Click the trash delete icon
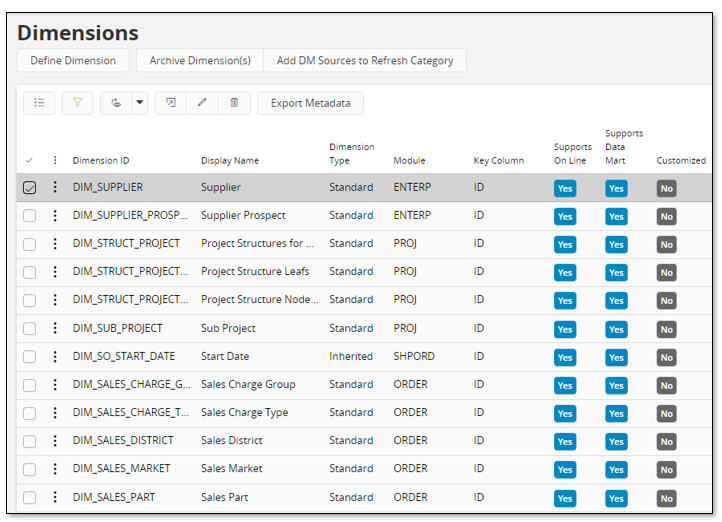Viewport: 722px width, 522px height. pos(234,103)
